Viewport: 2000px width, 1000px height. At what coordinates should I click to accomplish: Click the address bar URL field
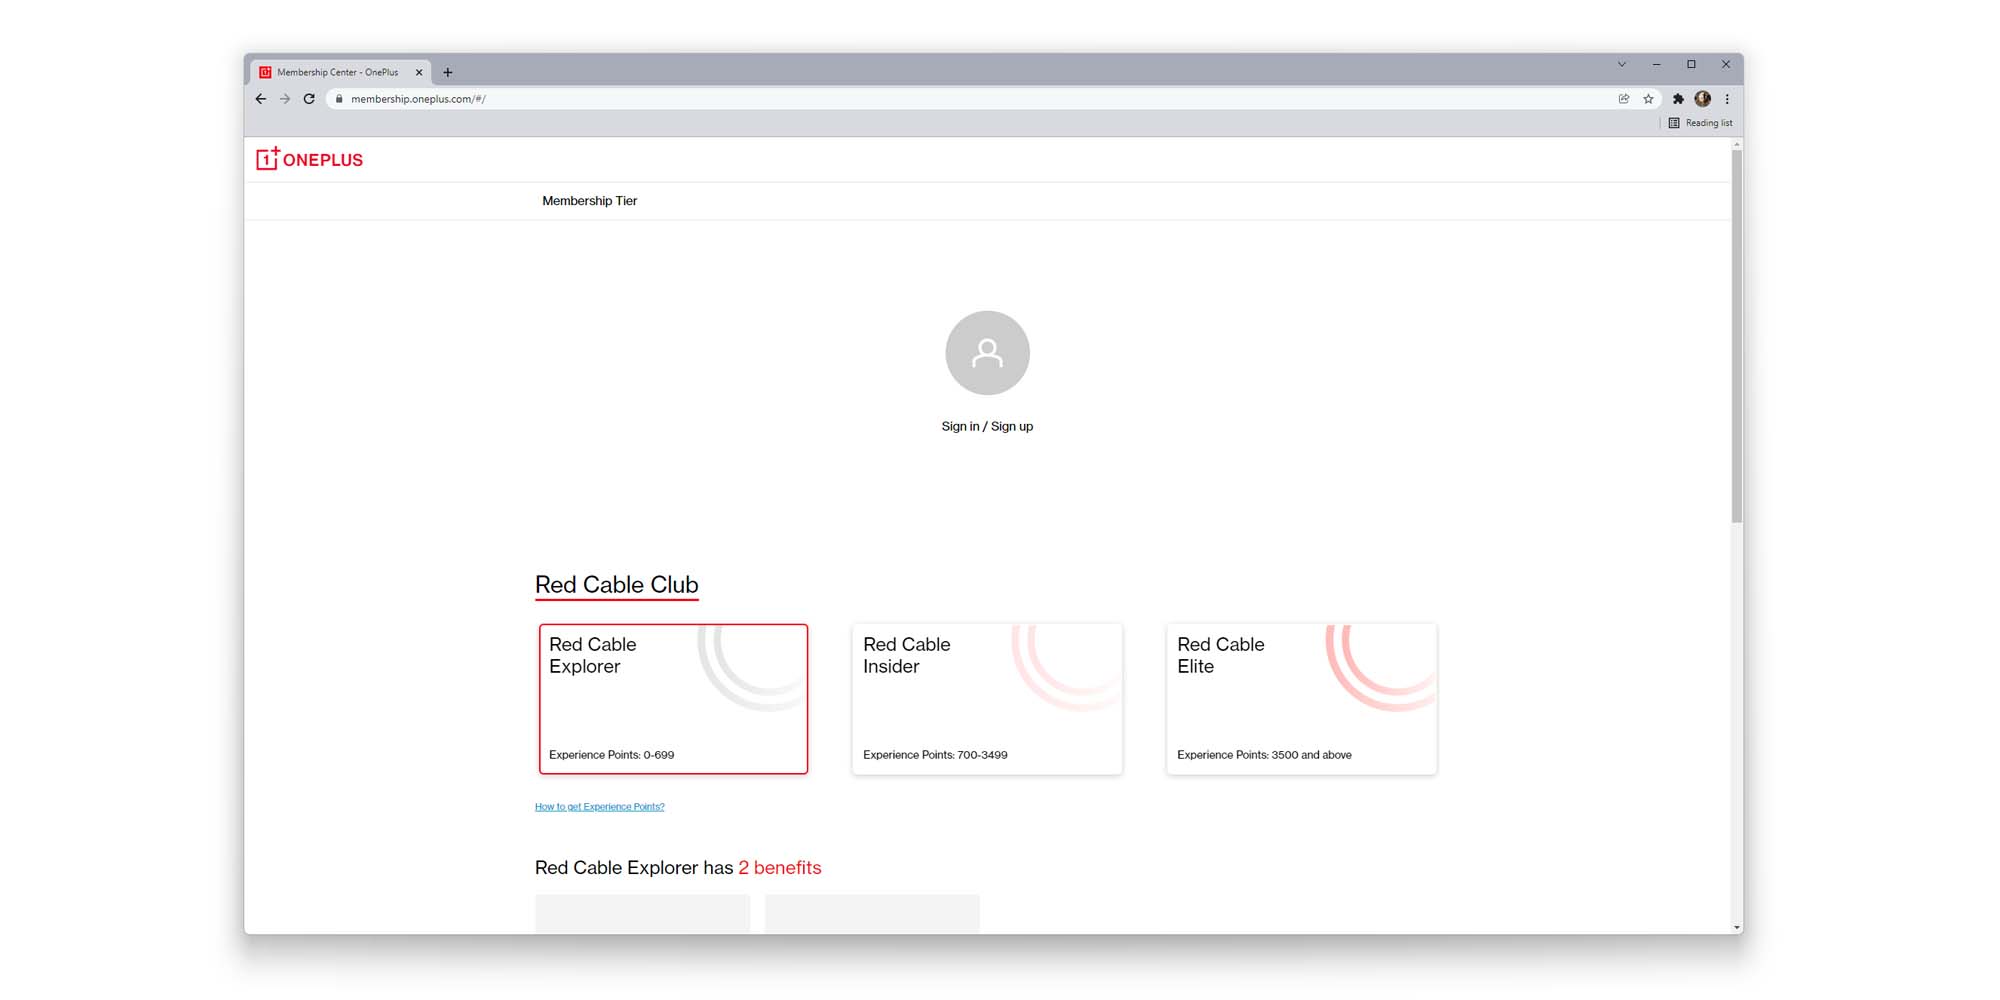pos(900,99)
